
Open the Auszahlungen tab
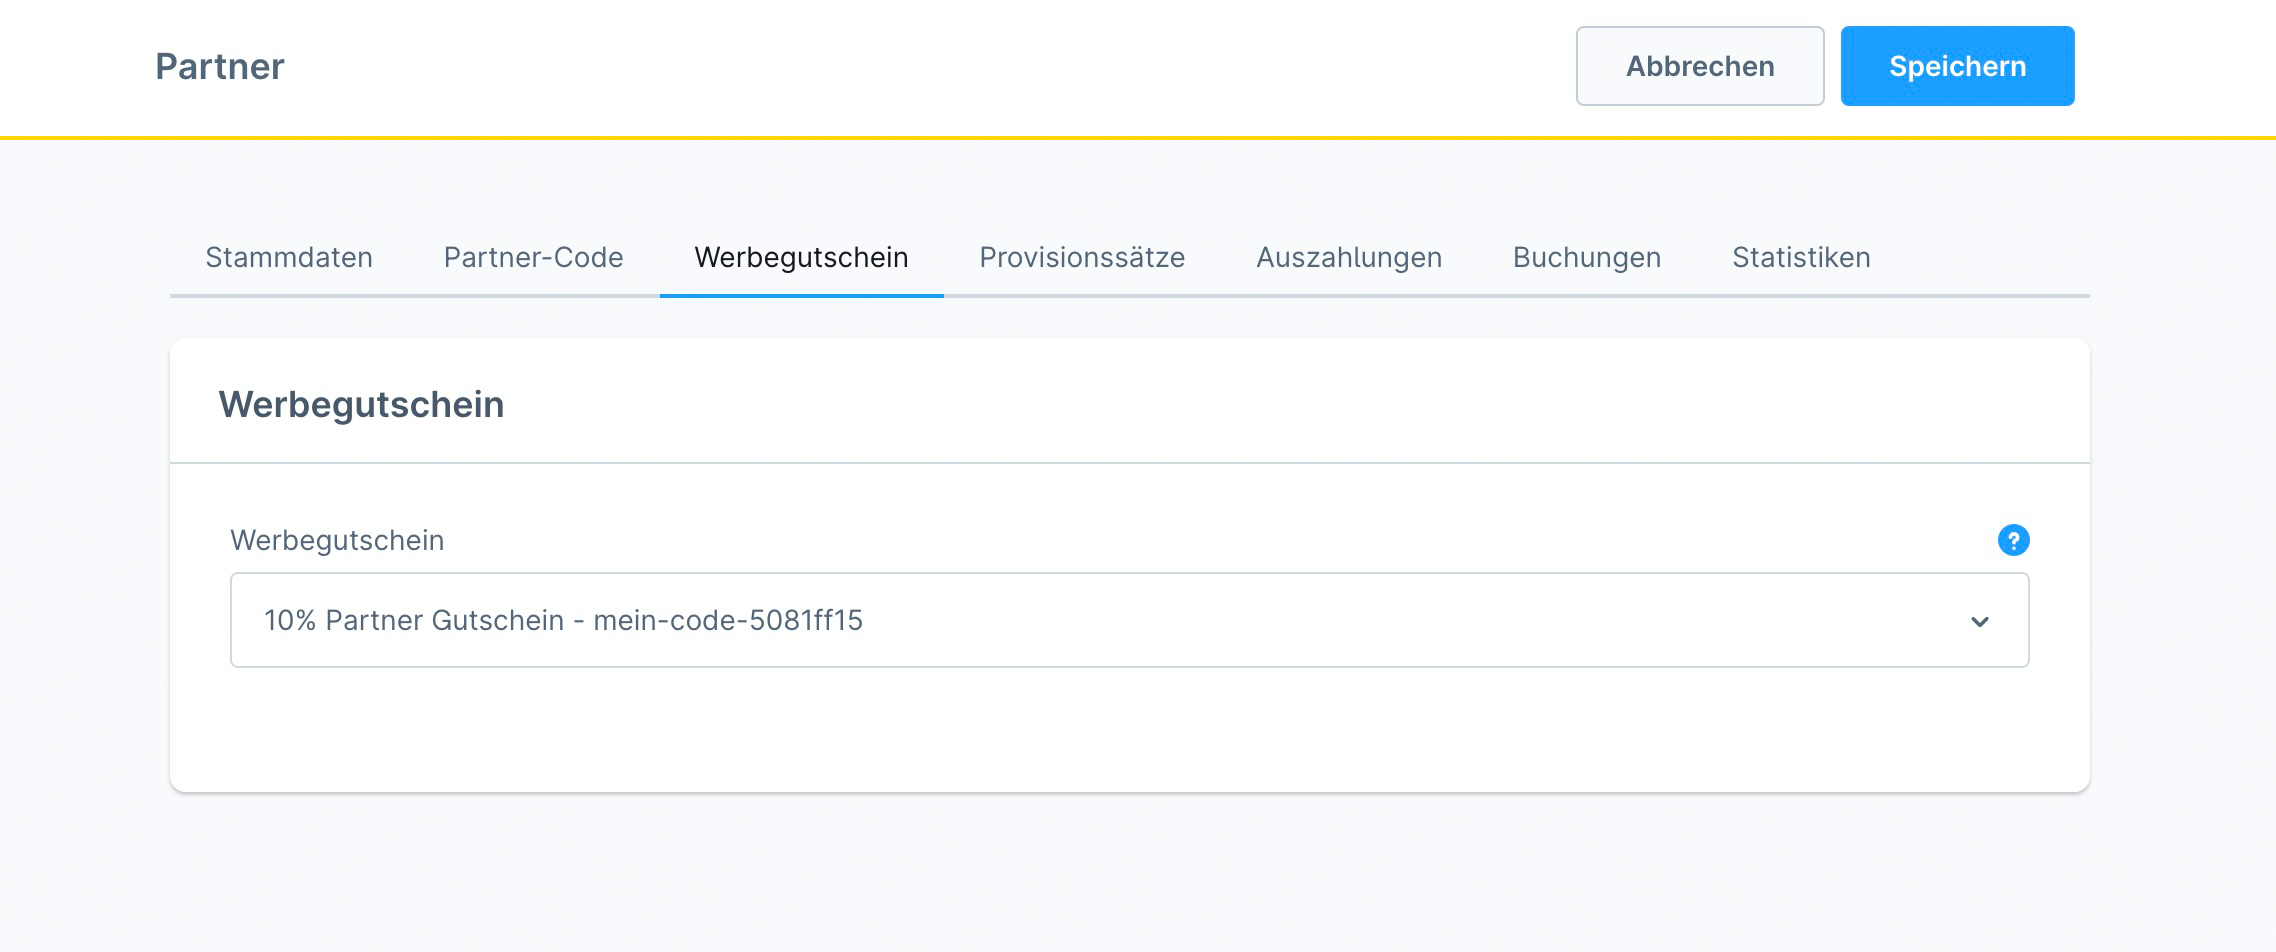coord(1349,257)
